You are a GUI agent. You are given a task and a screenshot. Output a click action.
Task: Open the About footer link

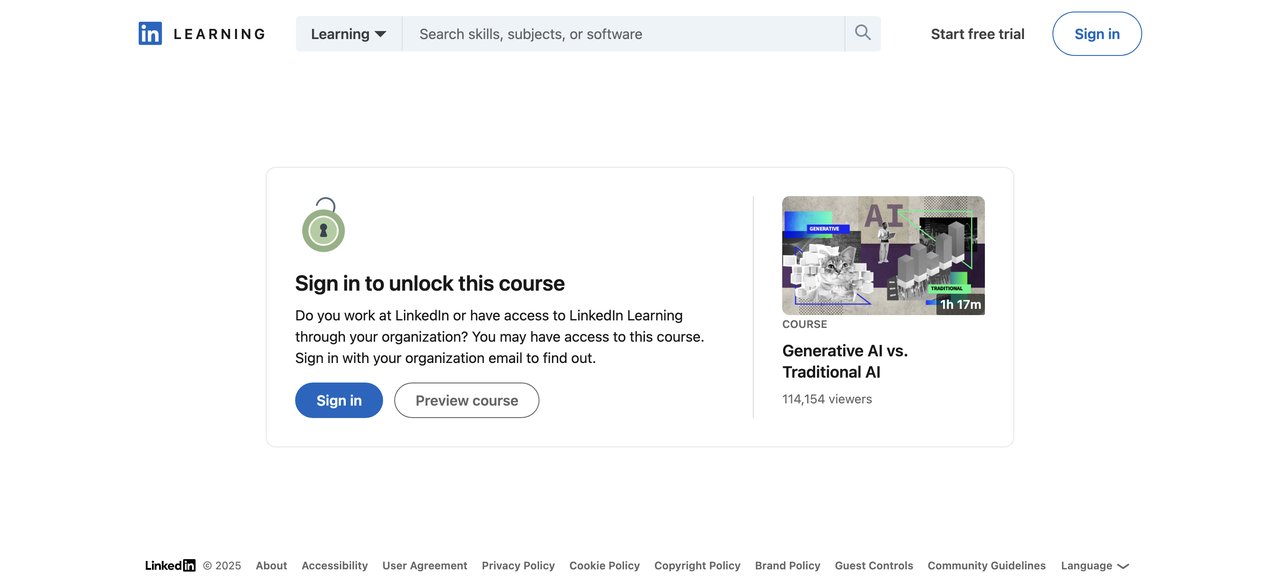coord(271,566)
